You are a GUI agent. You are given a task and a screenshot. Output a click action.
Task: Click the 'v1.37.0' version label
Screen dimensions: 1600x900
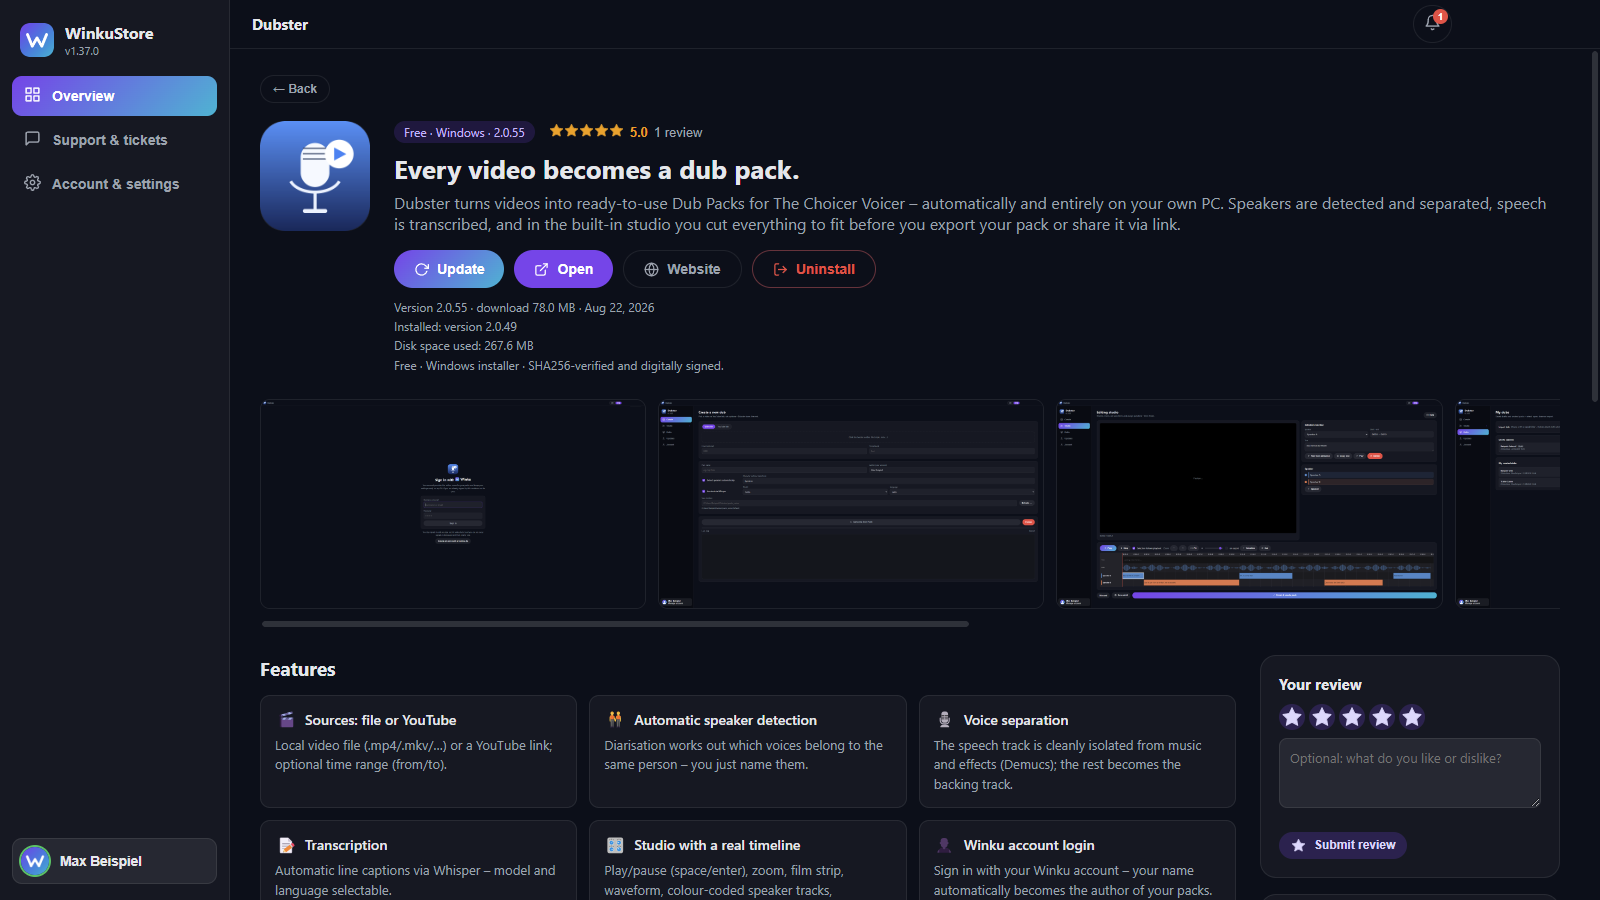pos(82,51)
